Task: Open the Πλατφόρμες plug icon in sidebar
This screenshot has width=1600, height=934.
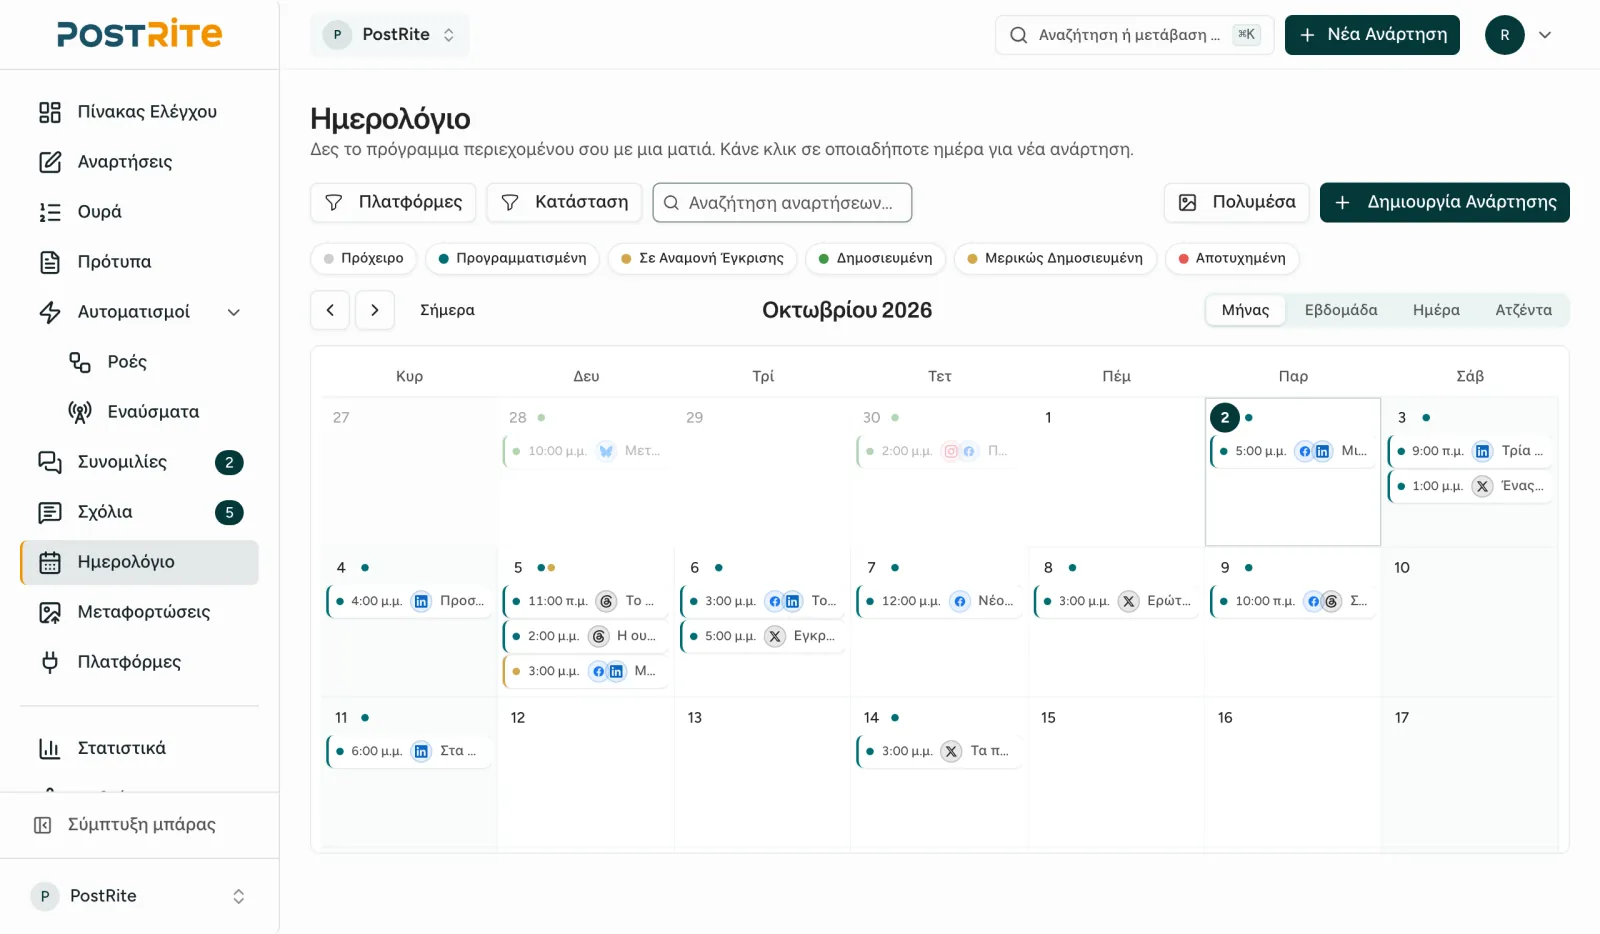Action: 50,662
